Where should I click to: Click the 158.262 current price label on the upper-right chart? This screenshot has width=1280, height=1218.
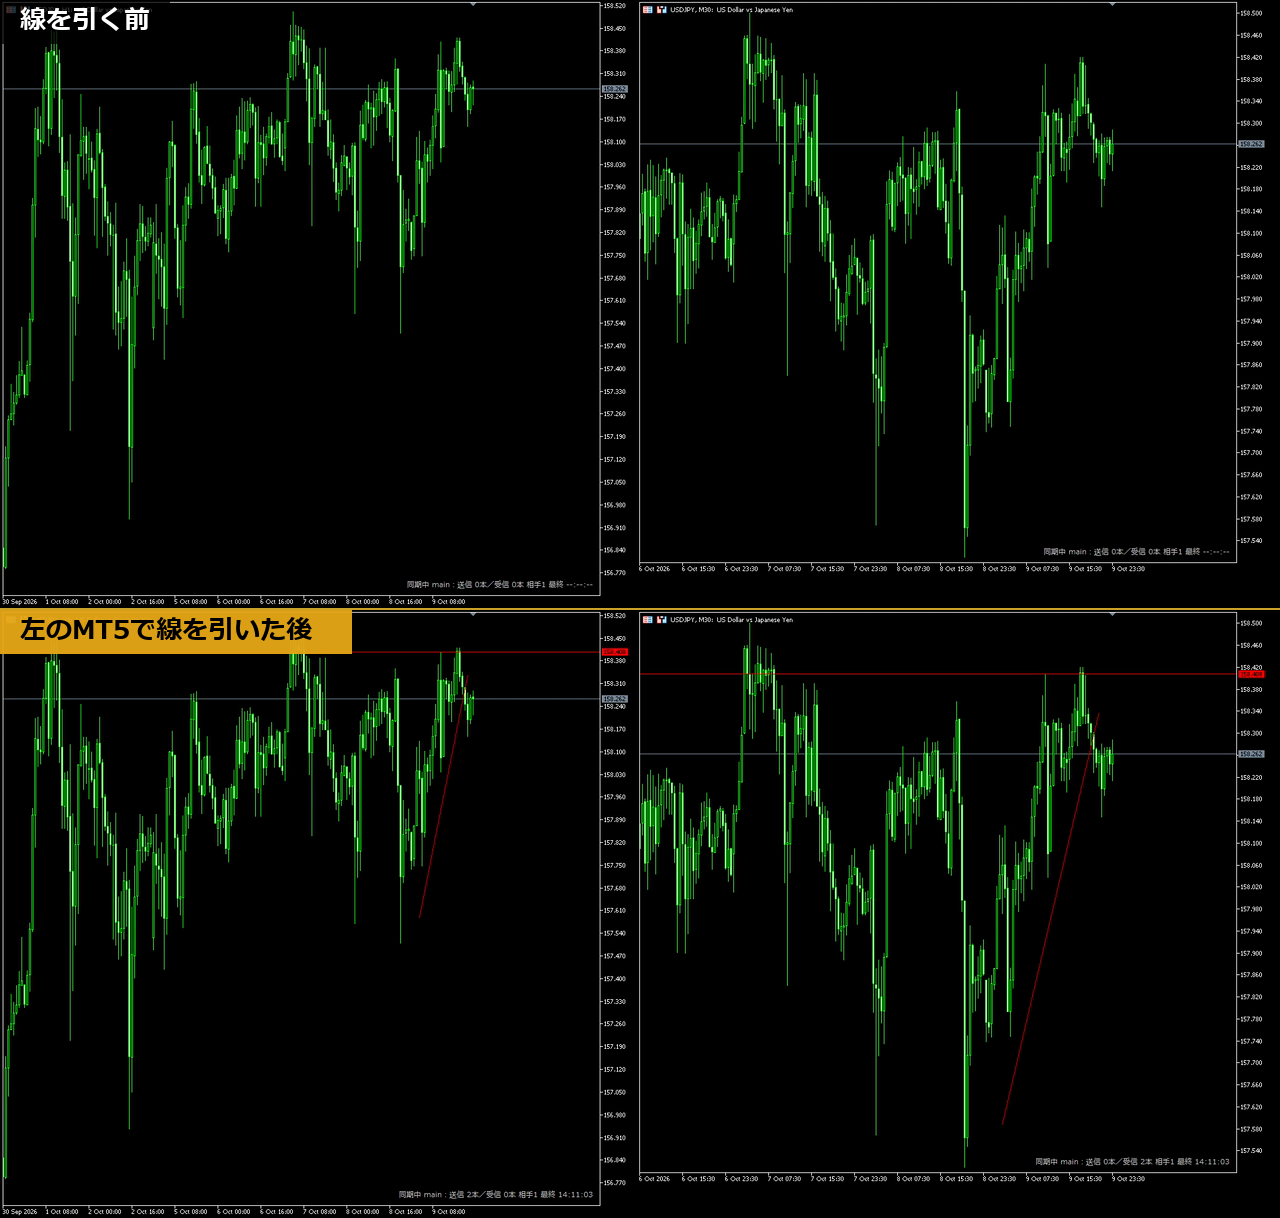point(1251,144)
